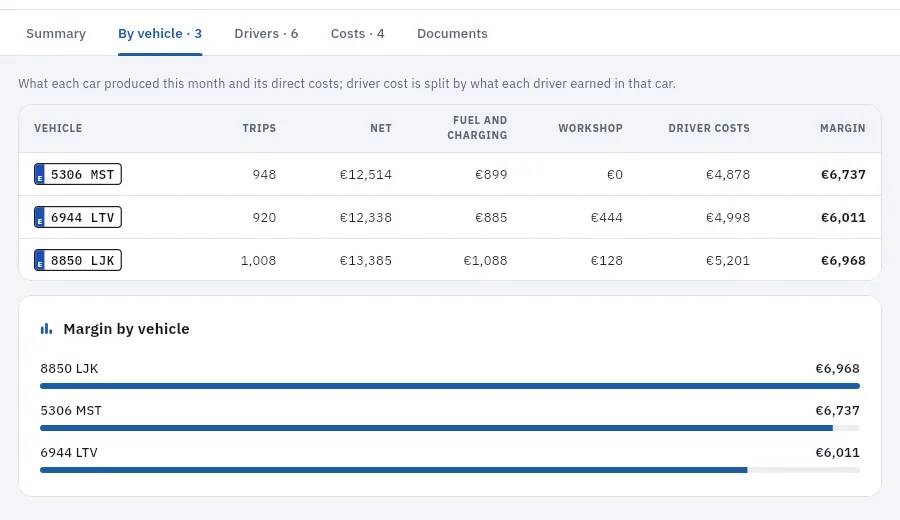Image resolution: width=900 pixels, height=520 pixels.
Task: Click the chart value €6,968
Action: click(x=837, y=368)
